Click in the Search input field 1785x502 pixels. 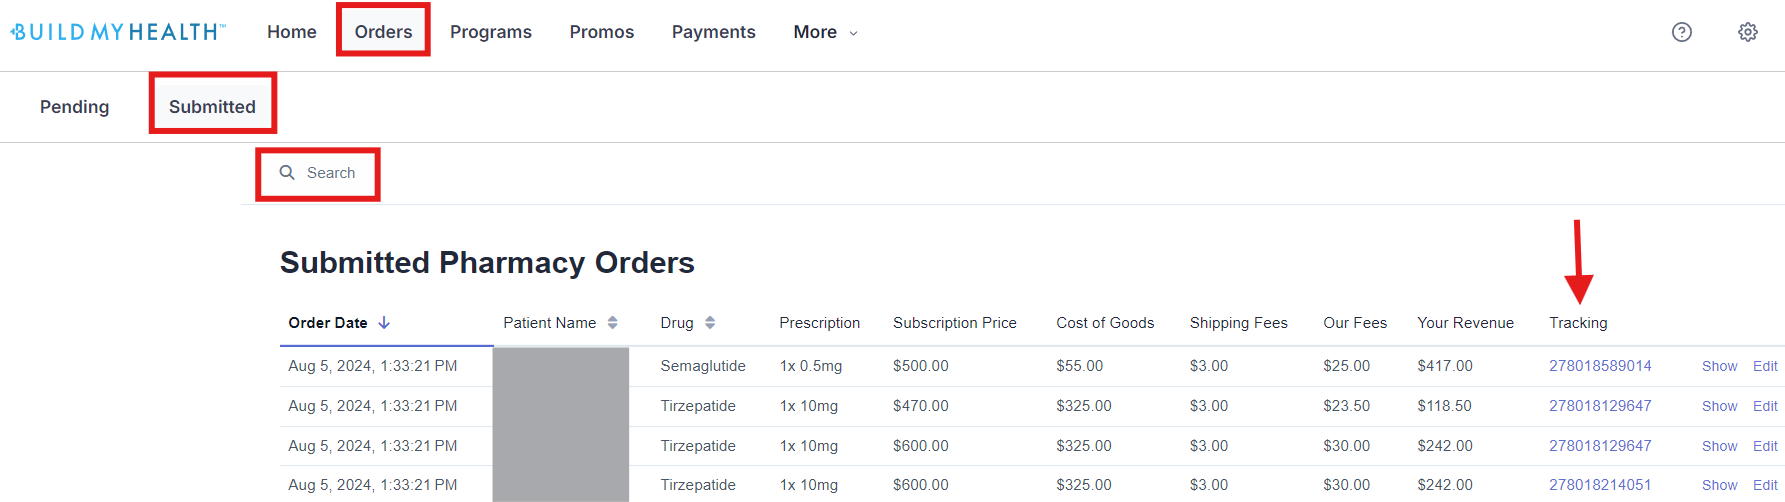[331, 173]
